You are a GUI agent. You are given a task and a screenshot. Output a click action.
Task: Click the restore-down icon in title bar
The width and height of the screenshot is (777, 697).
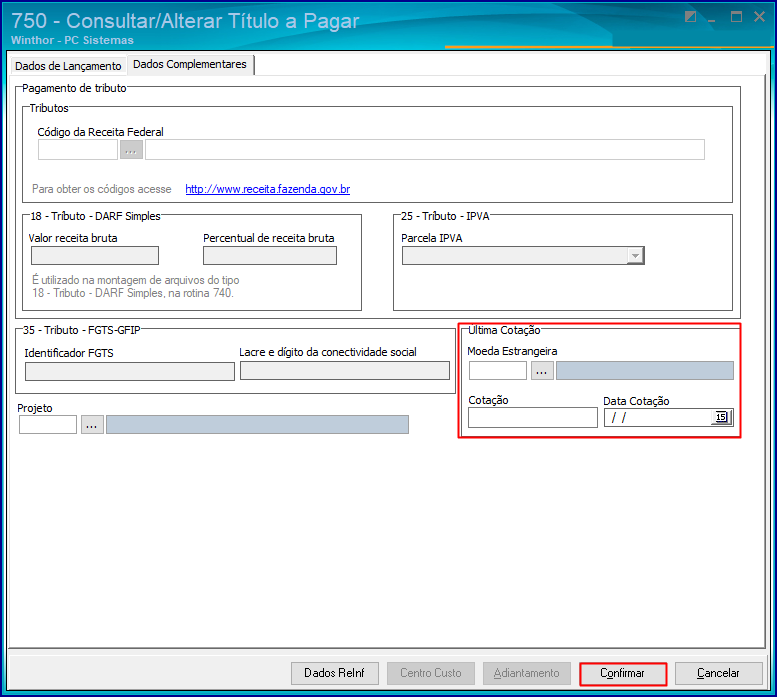coord(690,17)
